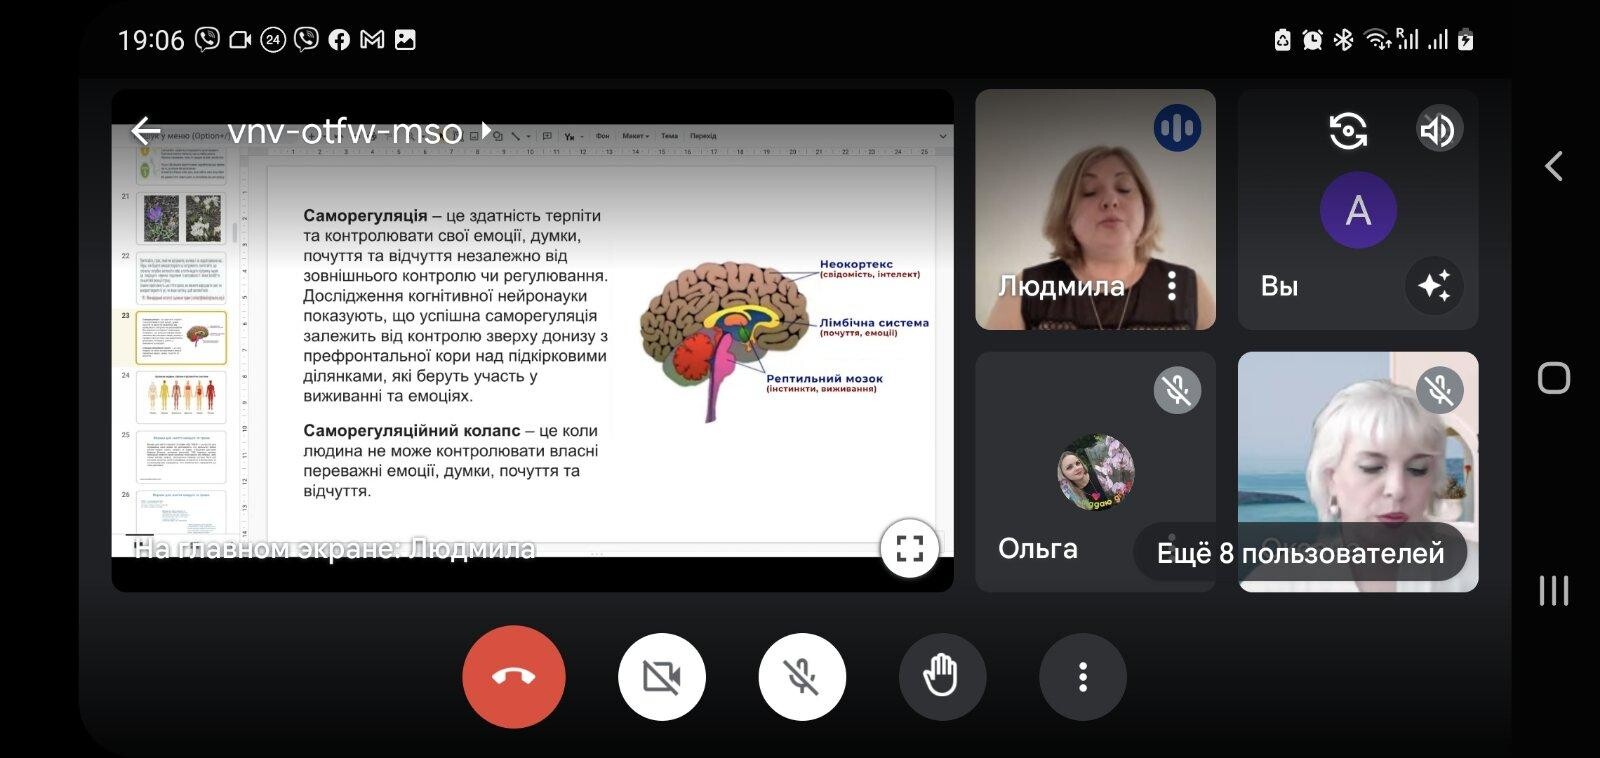This screenshot has width=1600, height=758.
Task: Toggle the microphone mute button
Action: pos(802,677)
